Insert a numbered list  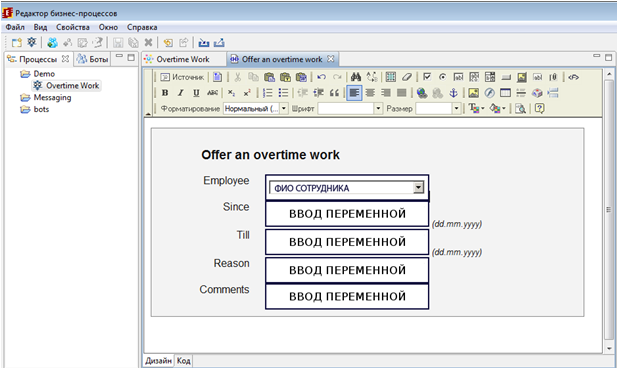coord(267,93)
